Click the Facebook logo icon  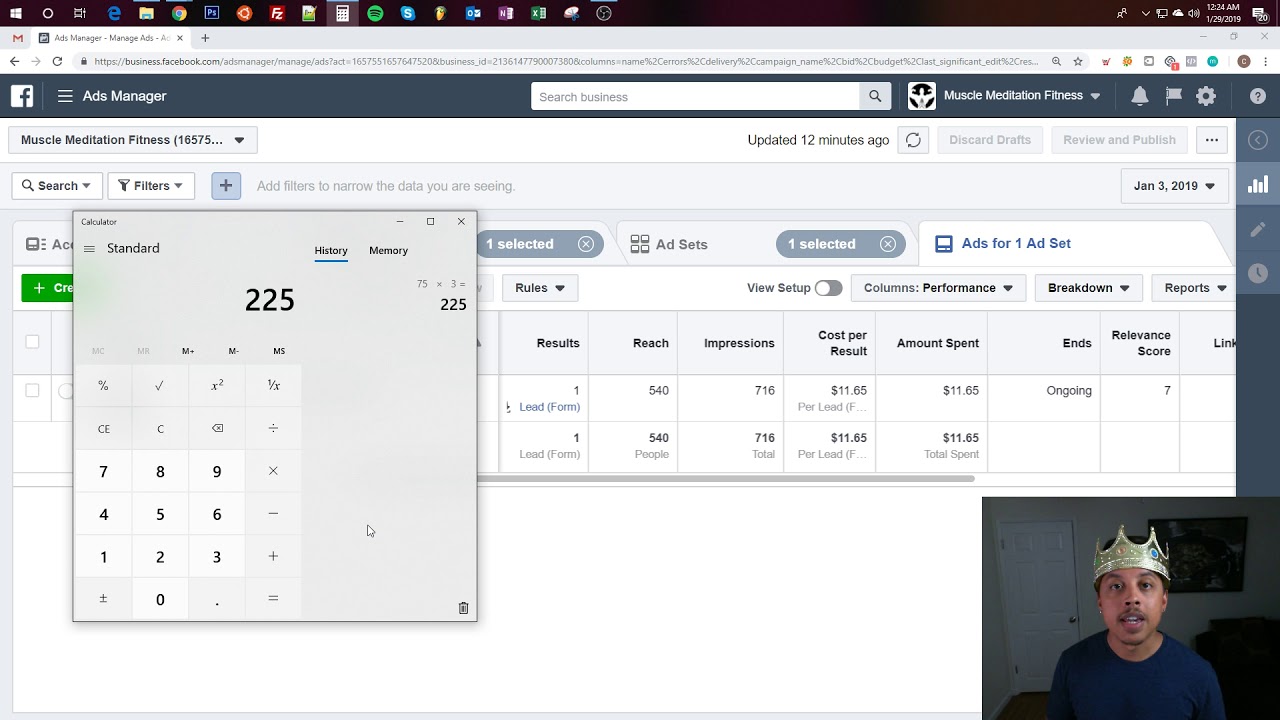point(22,96)
